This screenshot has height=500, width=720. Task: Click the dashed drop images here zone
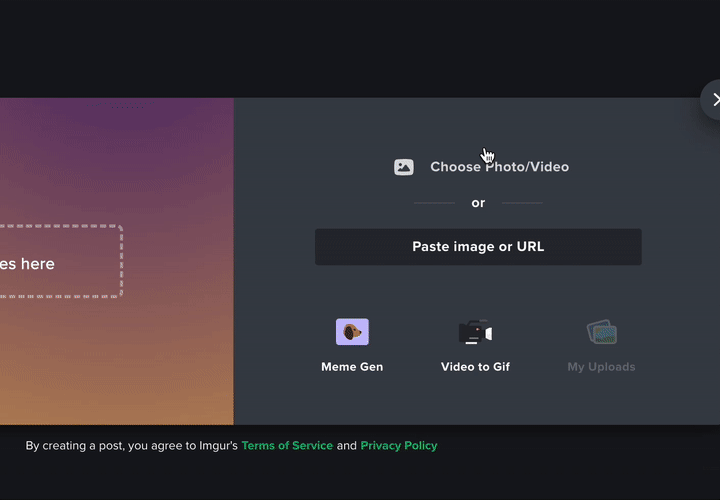[61, 262]
